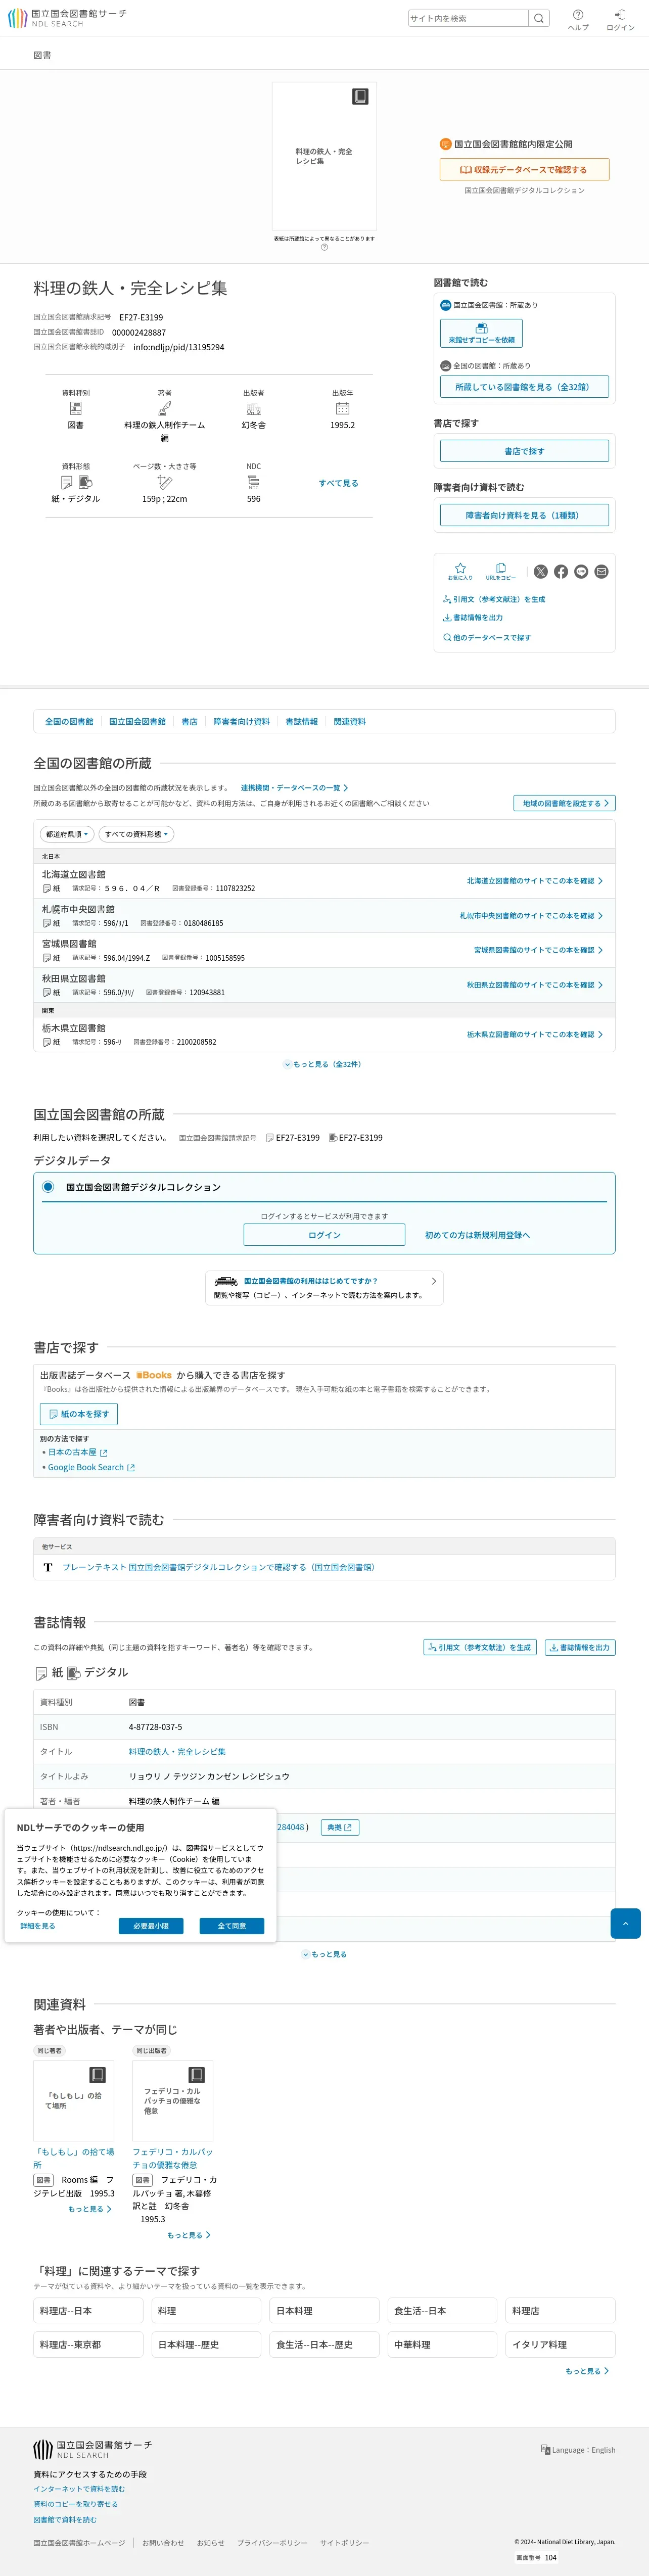Click 収録元データベースで確認する button

point(524,170)
